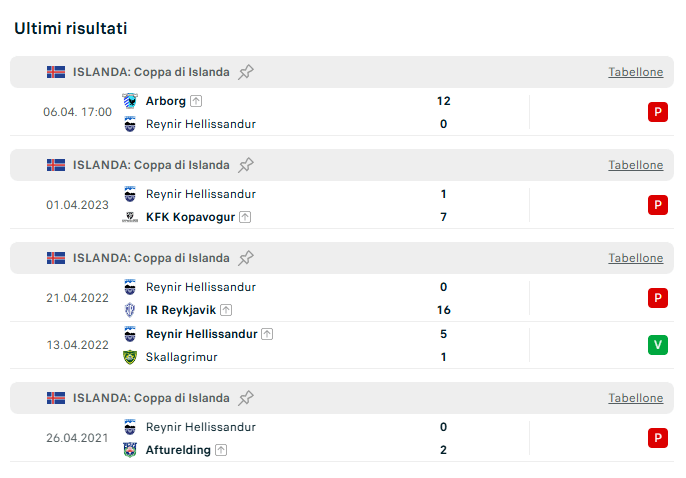Click the advancing icon next to Arborg
This screenshot has width=686, height=478.
tap(196, 101)
